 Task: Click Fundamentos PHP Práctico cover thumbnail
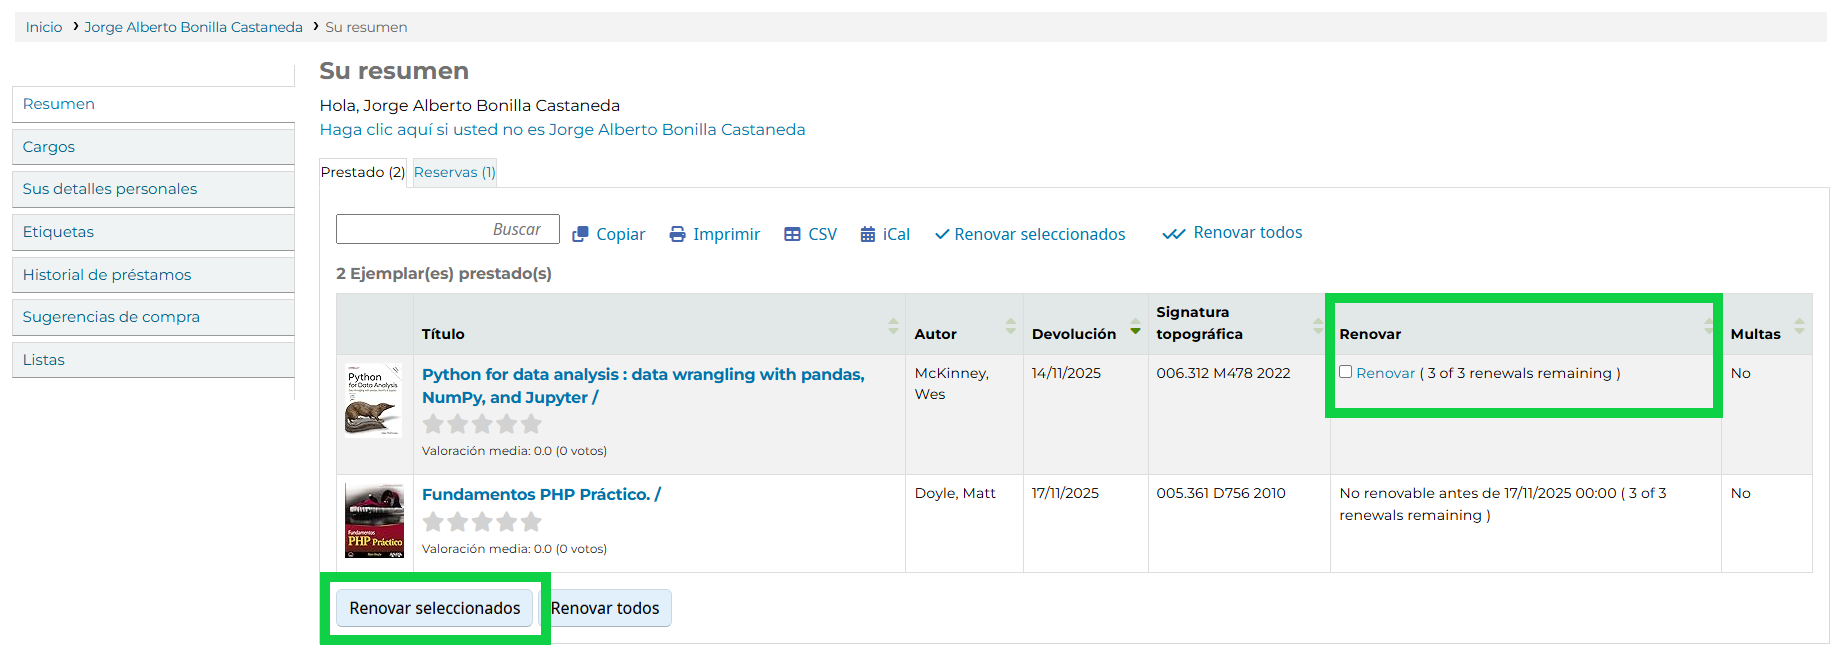374,520
